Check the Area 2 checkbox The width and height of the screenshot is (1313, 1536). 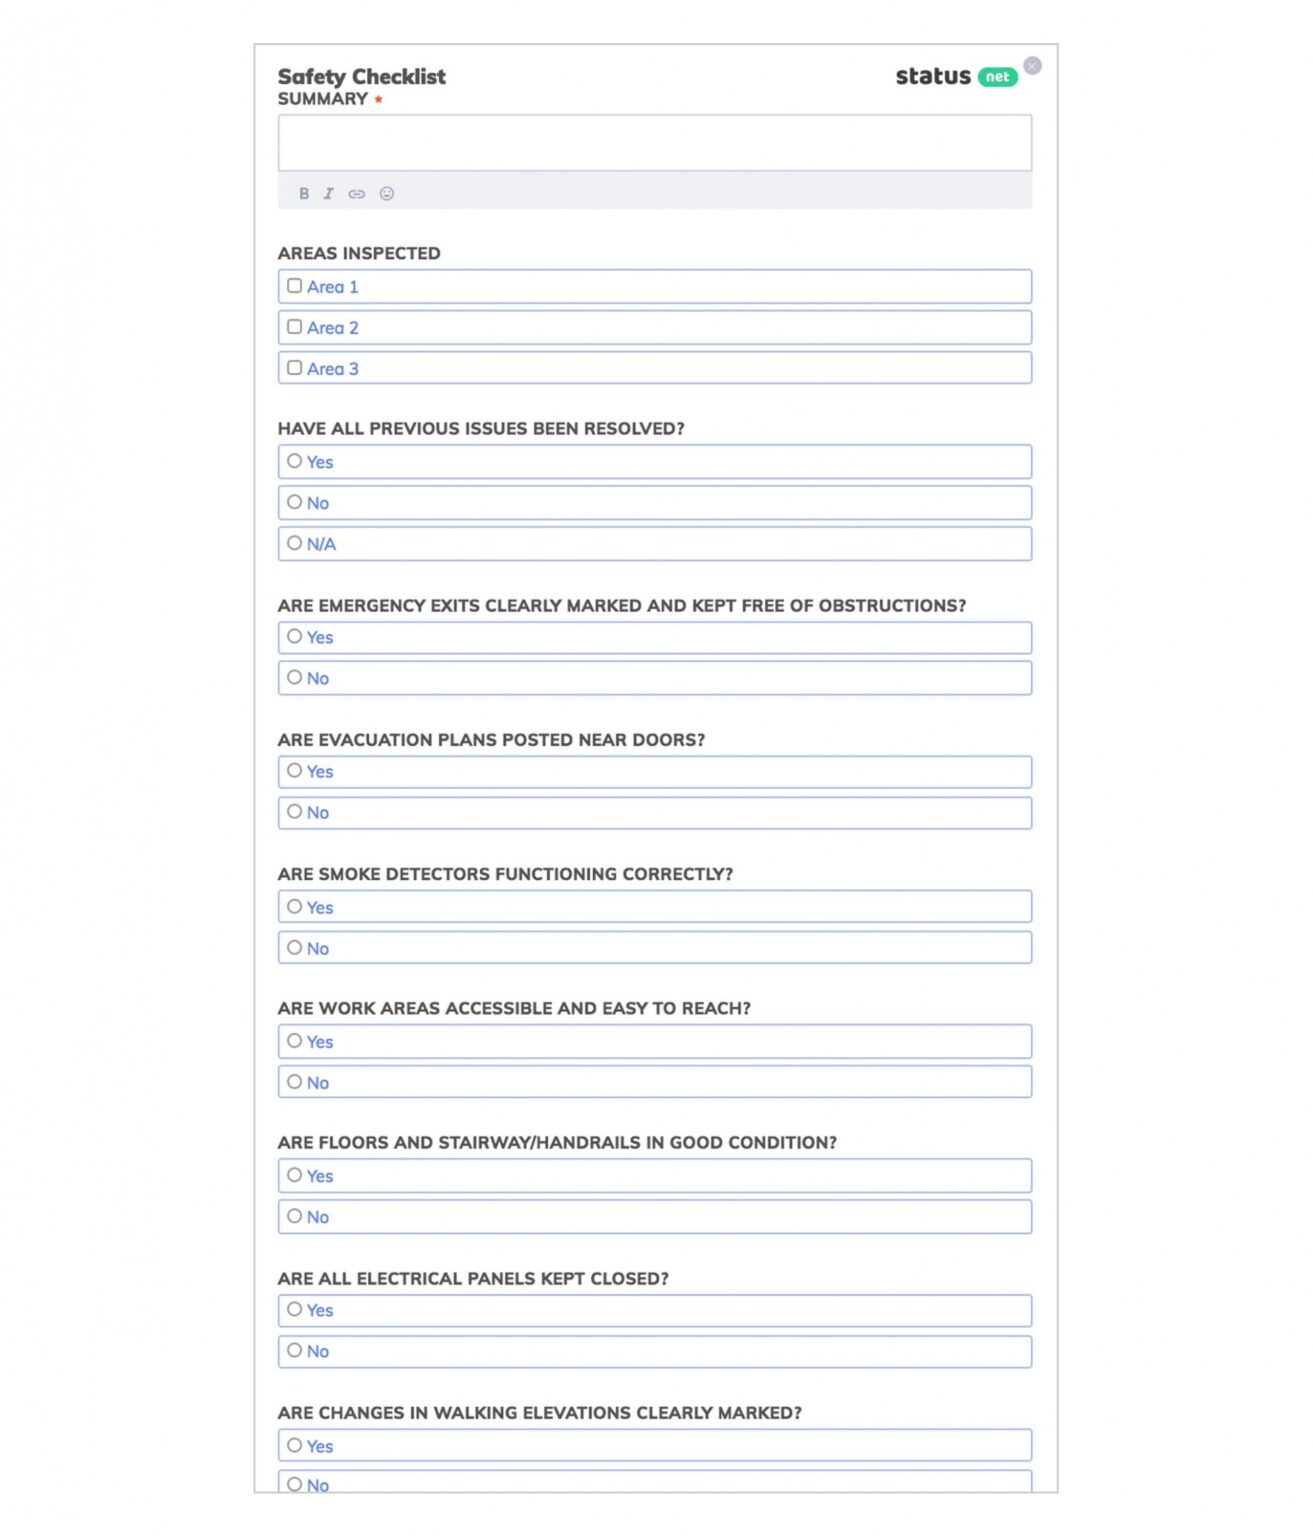pyautogui.click(x=294, y=326)
